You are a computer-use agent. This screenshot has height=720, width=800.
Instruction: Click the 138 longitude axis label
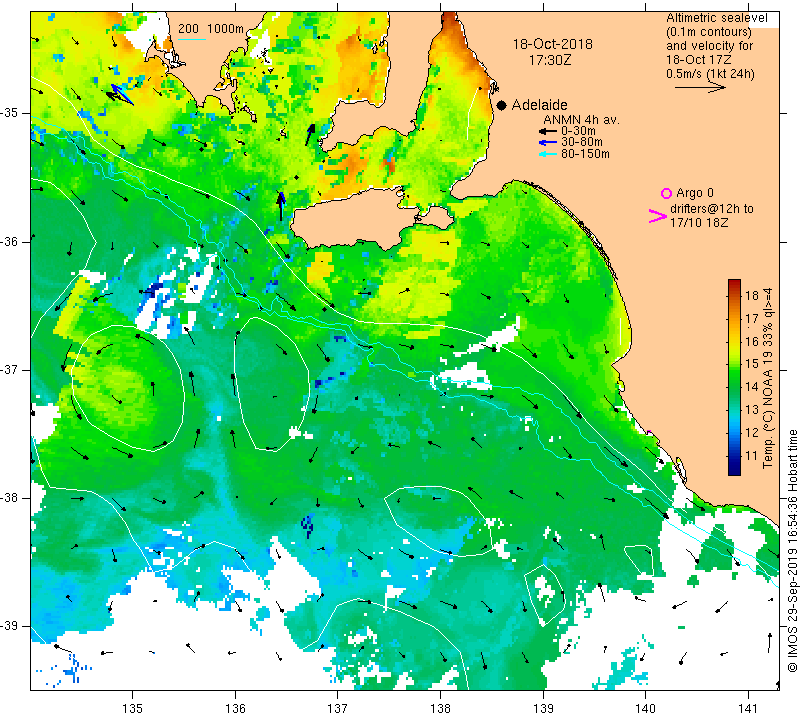pos(440,708)
